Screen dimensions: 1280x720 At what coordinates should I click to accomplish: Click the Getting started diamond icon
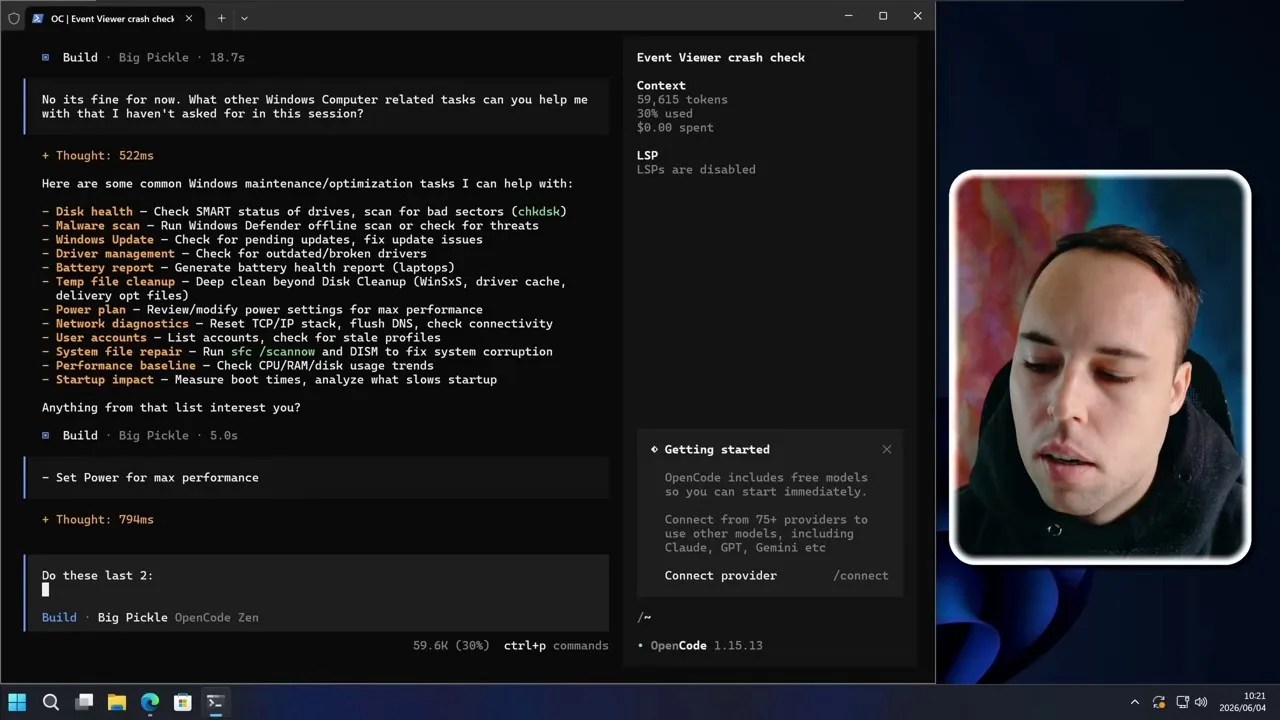654,449
